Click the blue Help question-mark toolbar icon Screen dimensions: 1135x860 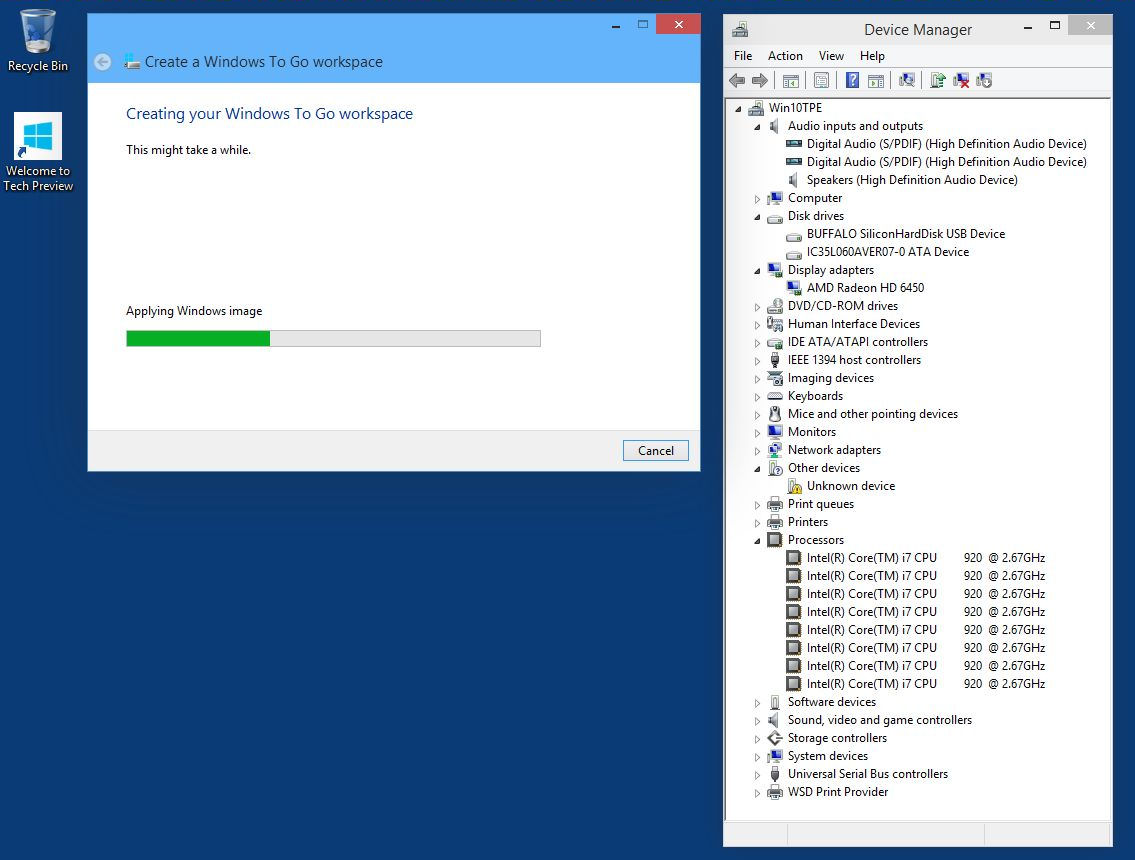coord(852,80)
